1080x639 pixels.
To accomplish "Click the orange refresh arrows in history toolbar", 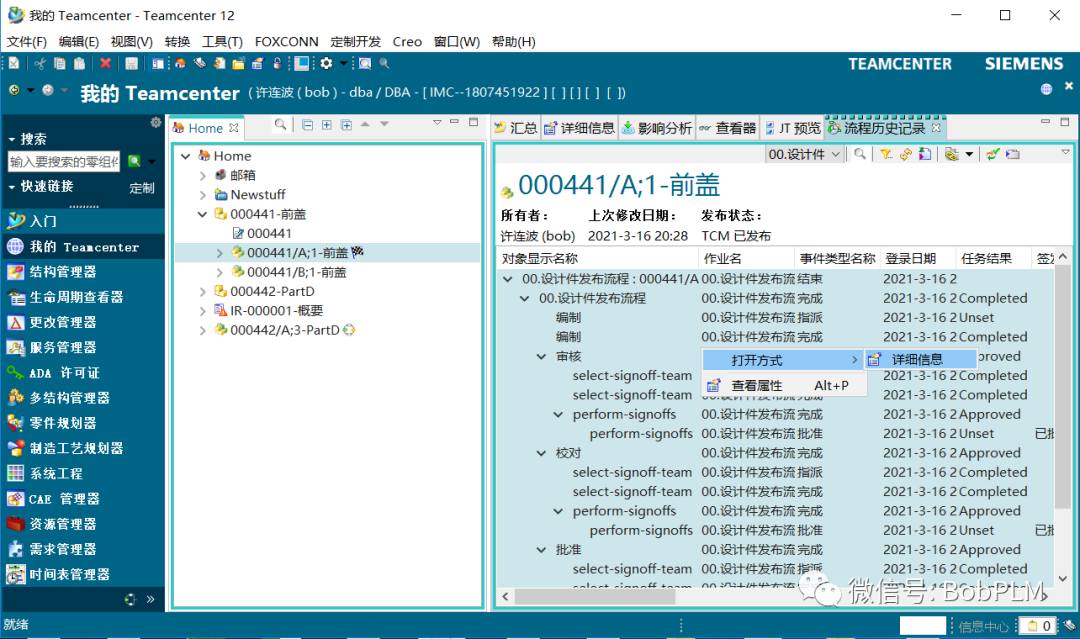I will 905,154.
